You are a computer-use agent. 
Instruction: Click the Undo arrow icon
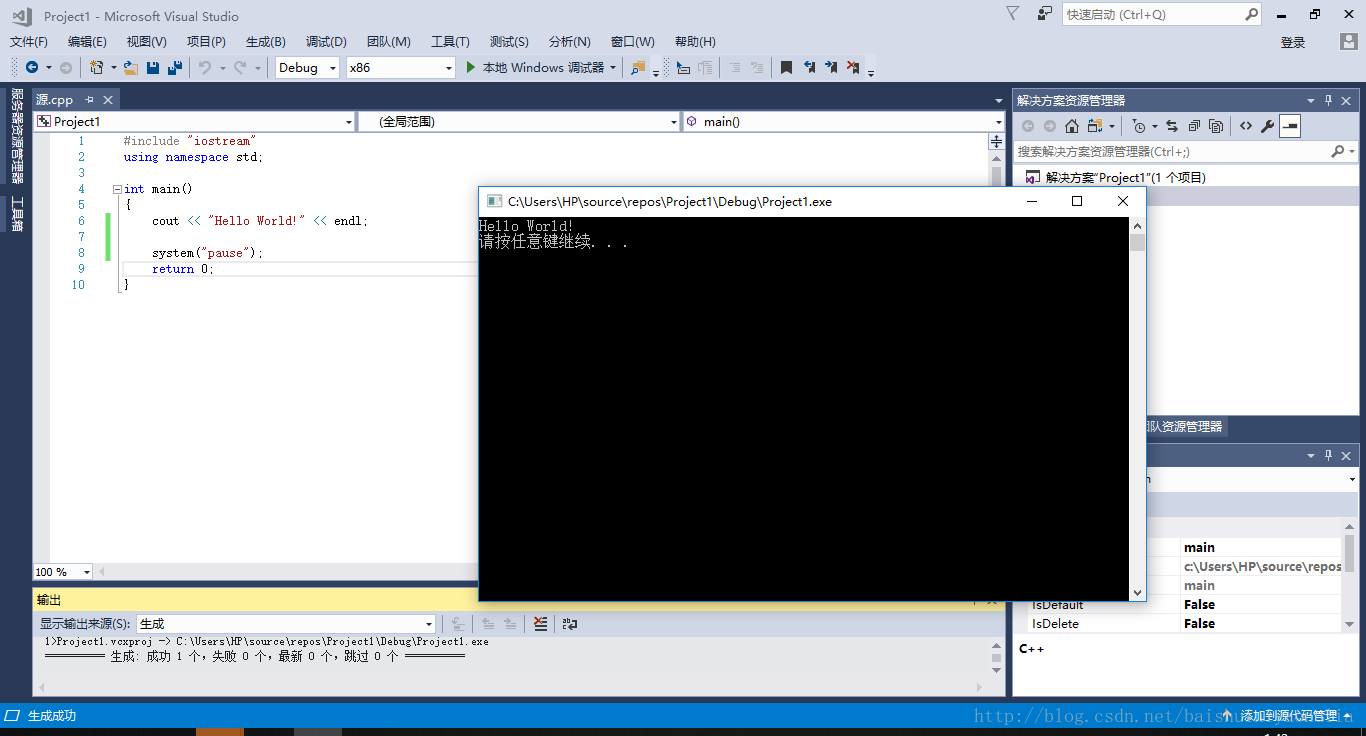tap(205, 67)
